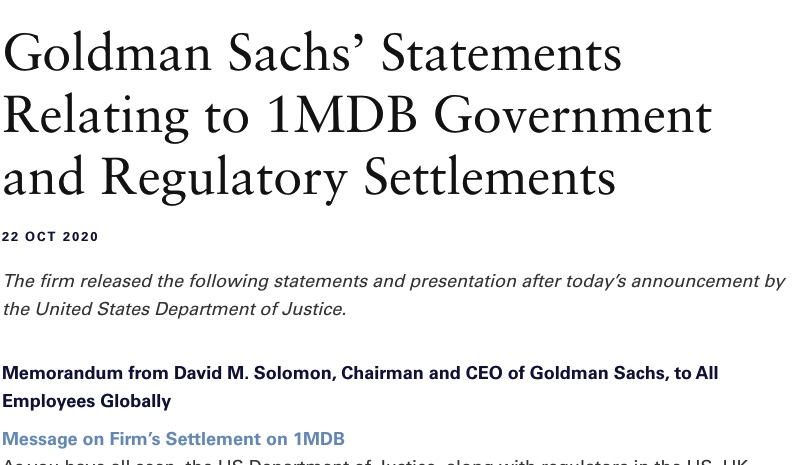This screenshot has width=808, height=465.
Task: Click the word "Goldman" in the large headline
Action: click(107, 53)
